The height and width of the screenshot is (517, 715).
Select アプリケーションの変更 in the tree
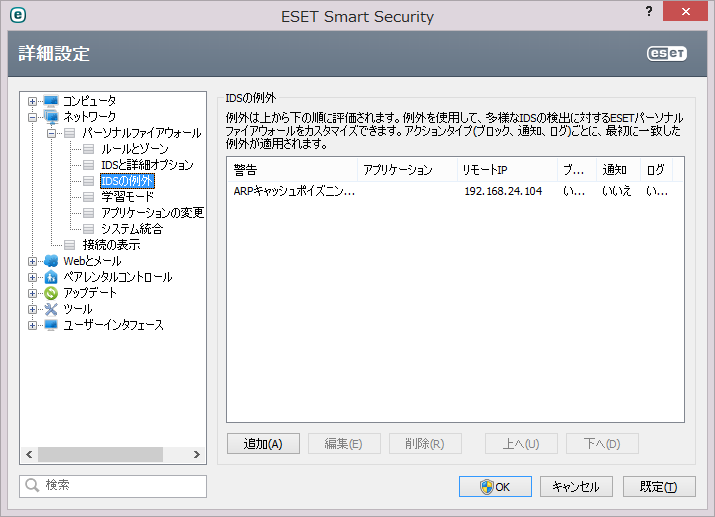[x=152, y=213]
